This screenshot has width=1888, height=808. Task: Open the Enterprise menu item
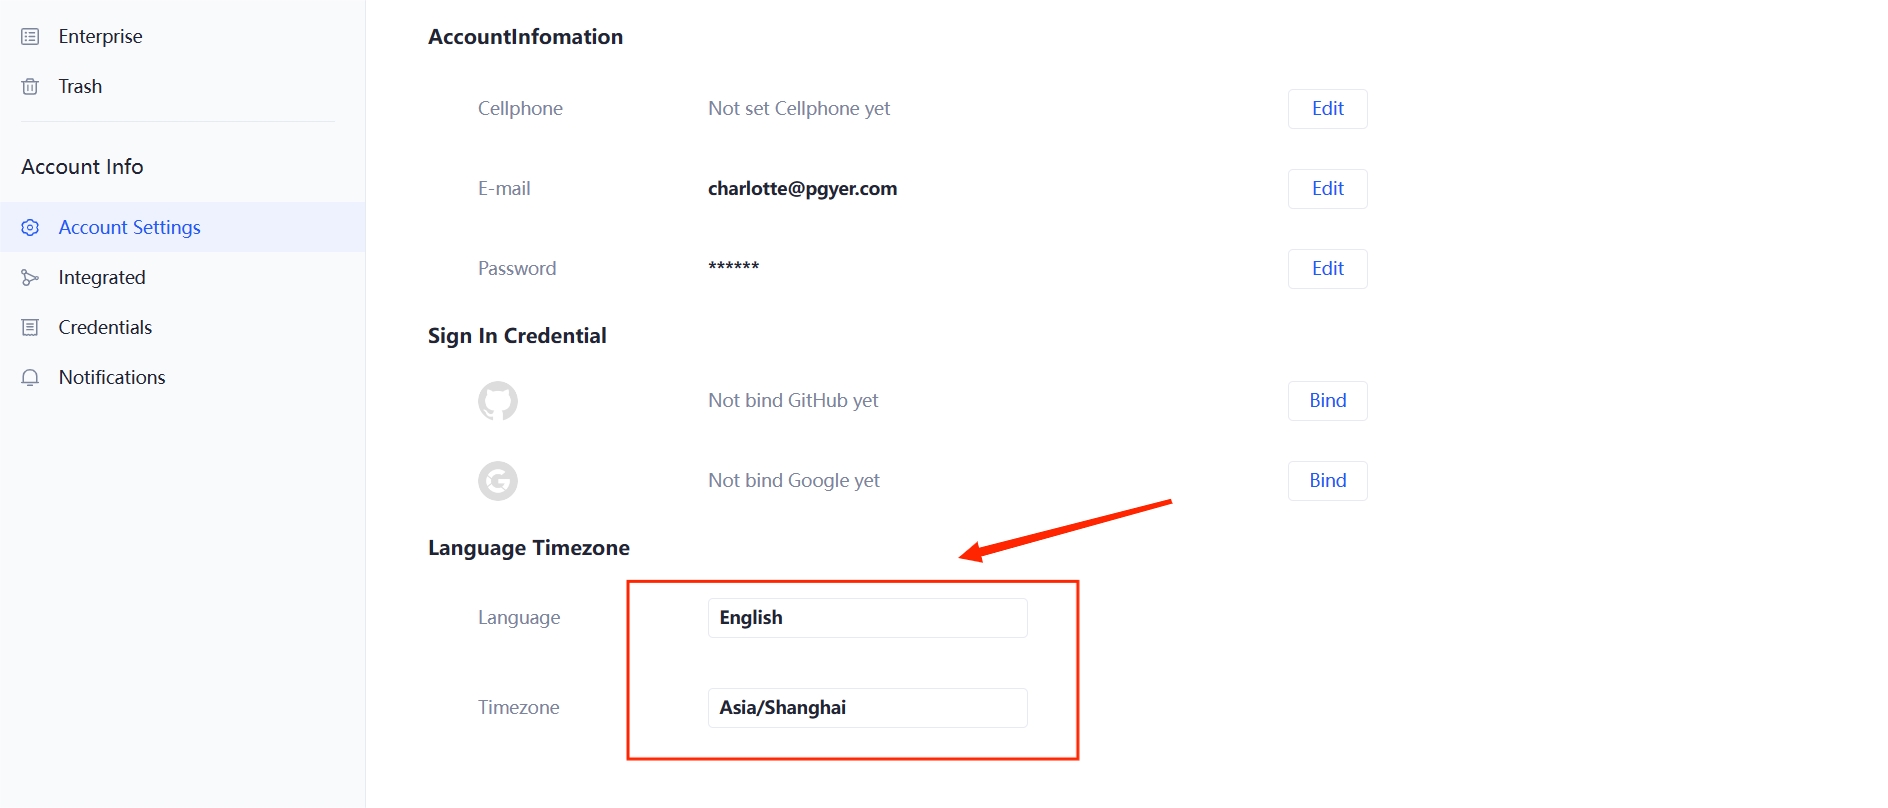pos(100,37)
